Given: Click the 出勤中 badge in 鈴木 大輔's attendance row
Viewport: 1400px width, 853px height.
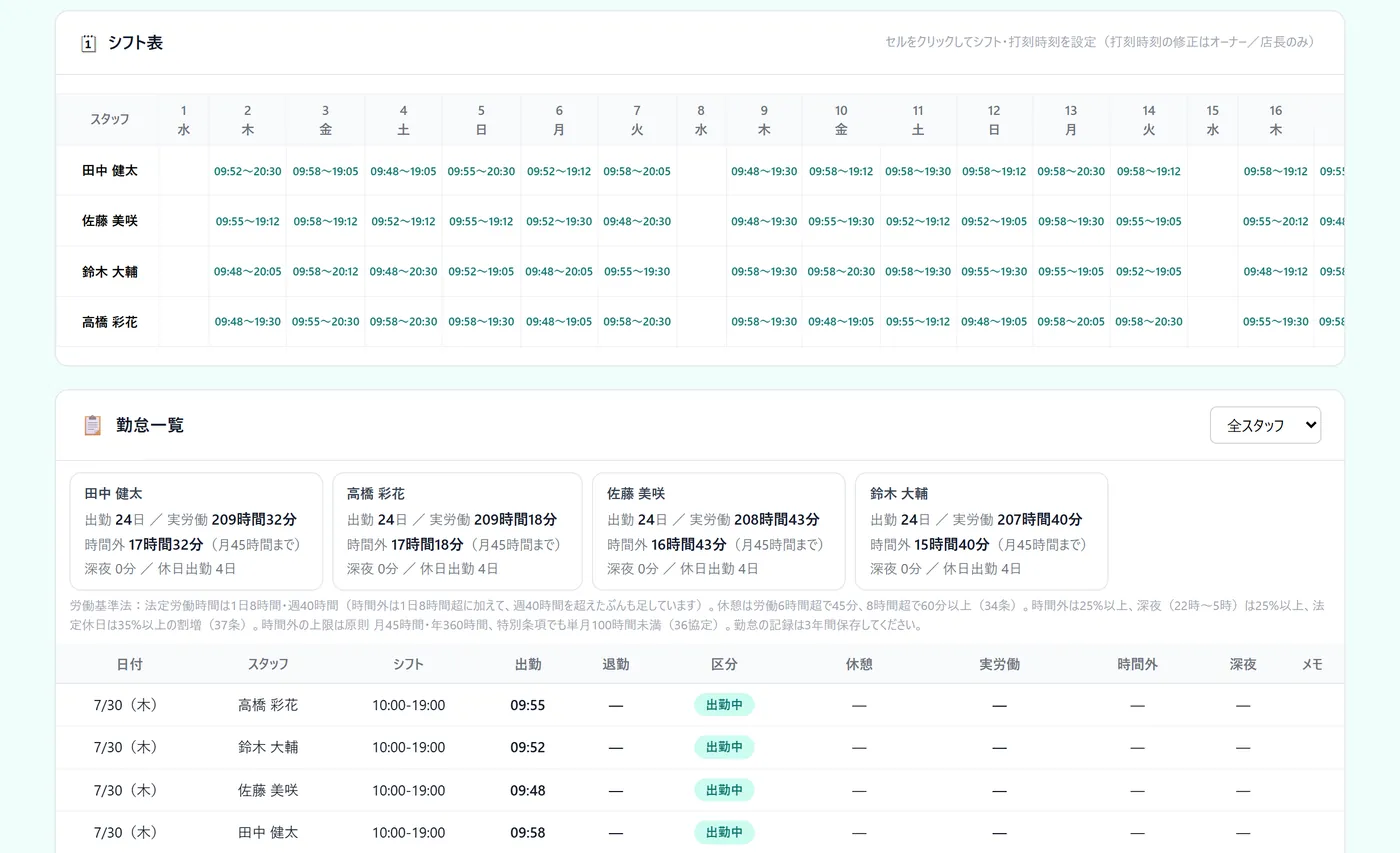Looking at the screenshot, I should (724, 747).
